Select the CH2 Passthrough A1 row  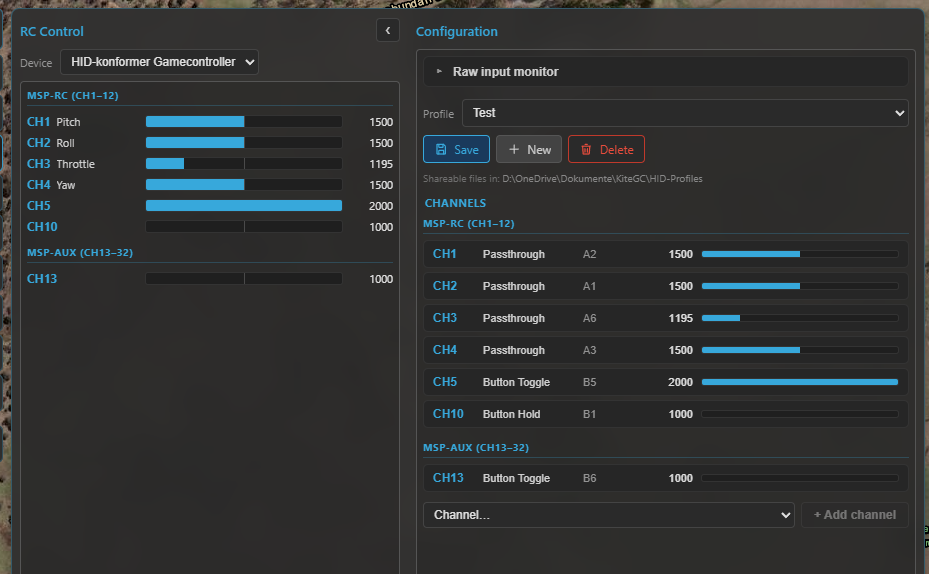[x=665, y=286]
